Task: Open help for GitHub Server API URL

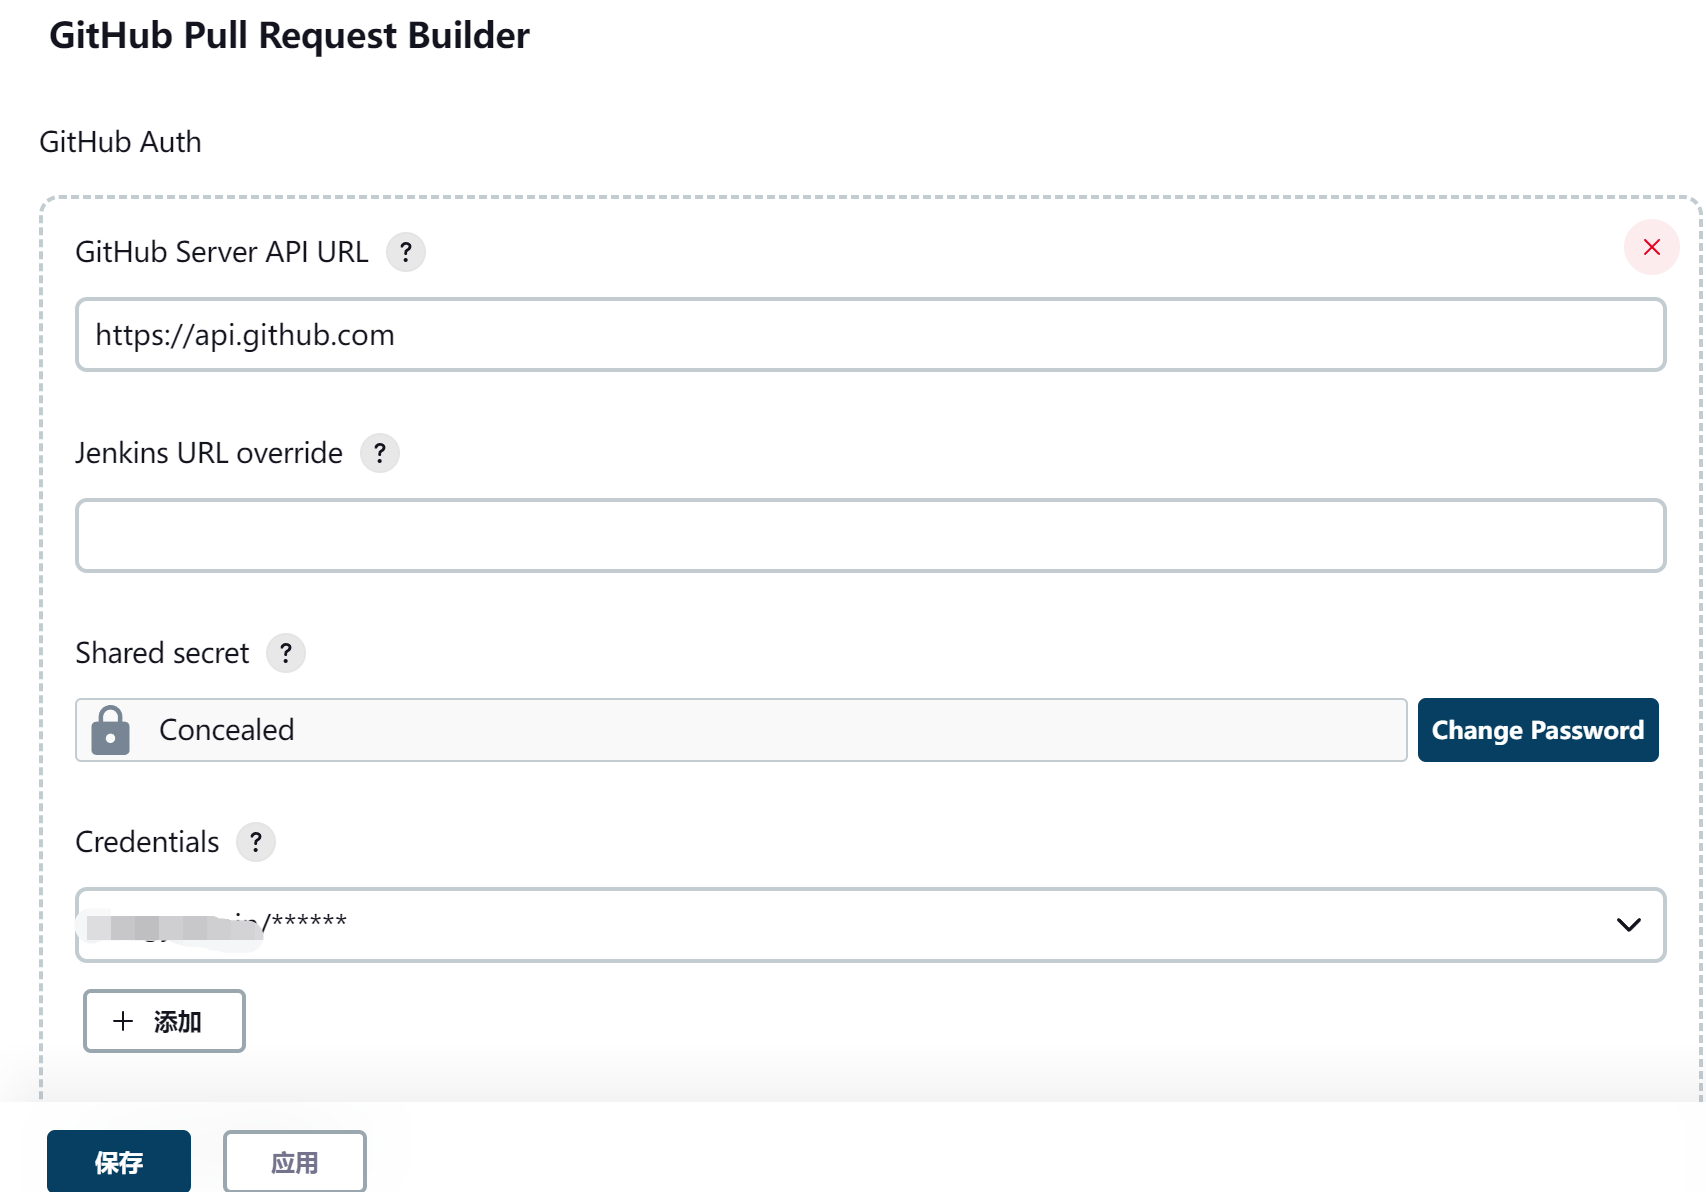Action: click(405, 252)
